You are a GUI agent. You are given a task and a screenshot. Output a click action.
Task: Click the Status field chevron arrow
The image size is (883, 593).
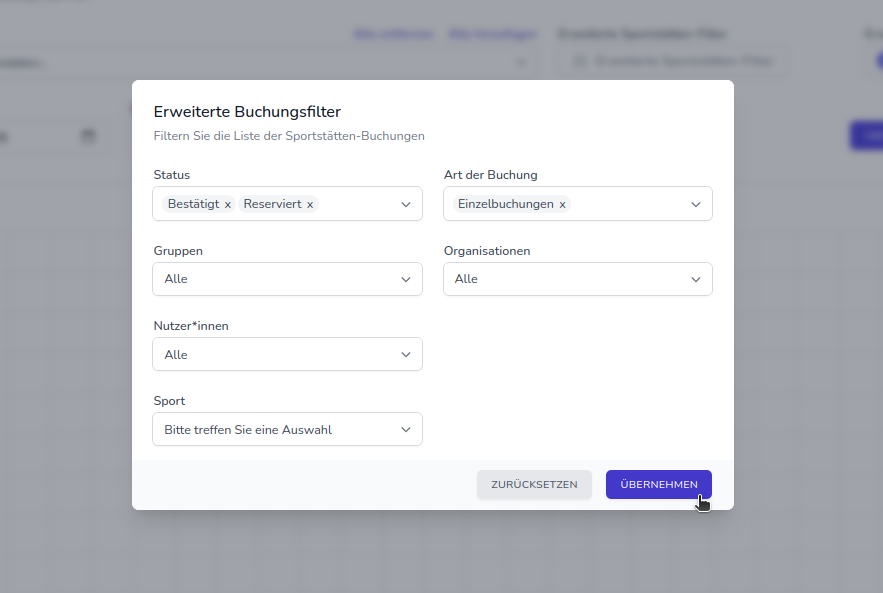(406, 204)
